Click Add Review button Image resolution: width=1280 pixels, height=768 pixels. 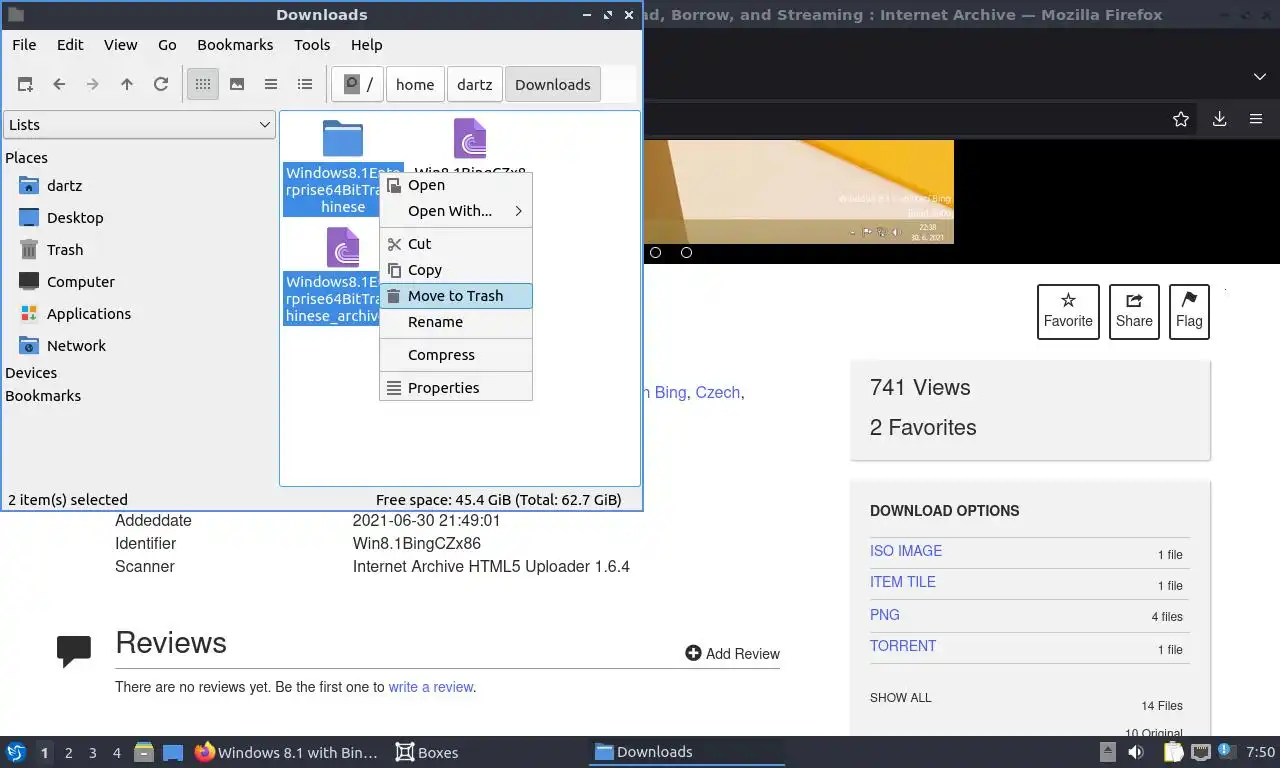pos(732,653)
